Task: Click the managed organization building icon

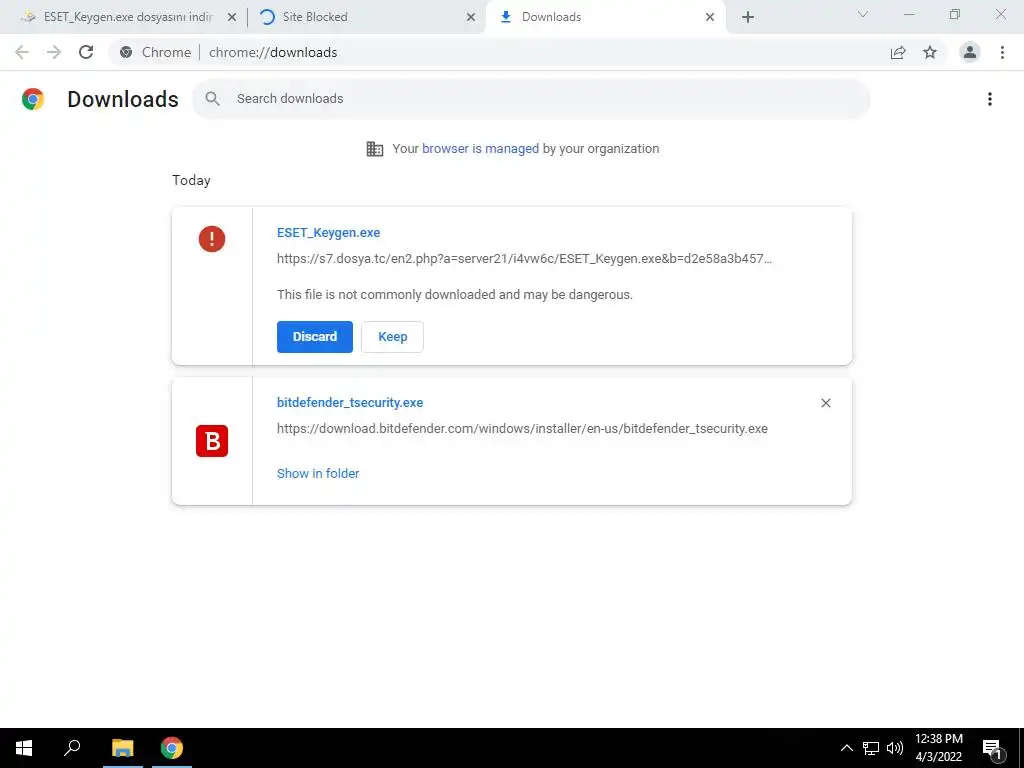Action: pyautogui.click(x=375, y=149)
